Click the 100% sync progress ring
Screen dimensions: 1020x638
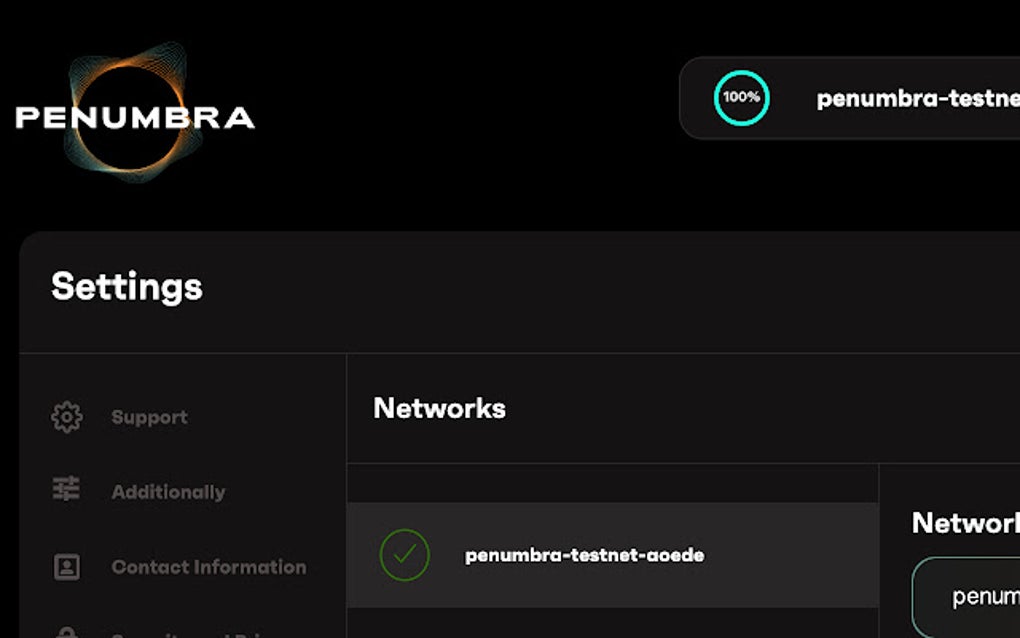[x=740, y=98]
